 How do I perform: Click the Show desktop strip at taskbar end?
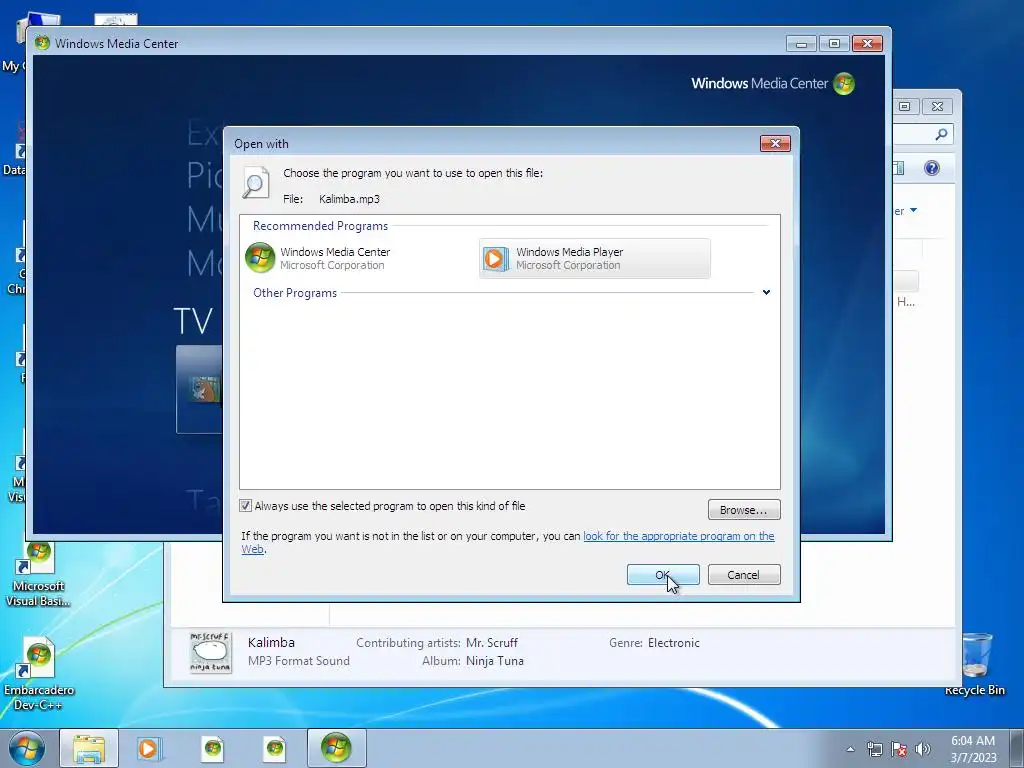1017,748
